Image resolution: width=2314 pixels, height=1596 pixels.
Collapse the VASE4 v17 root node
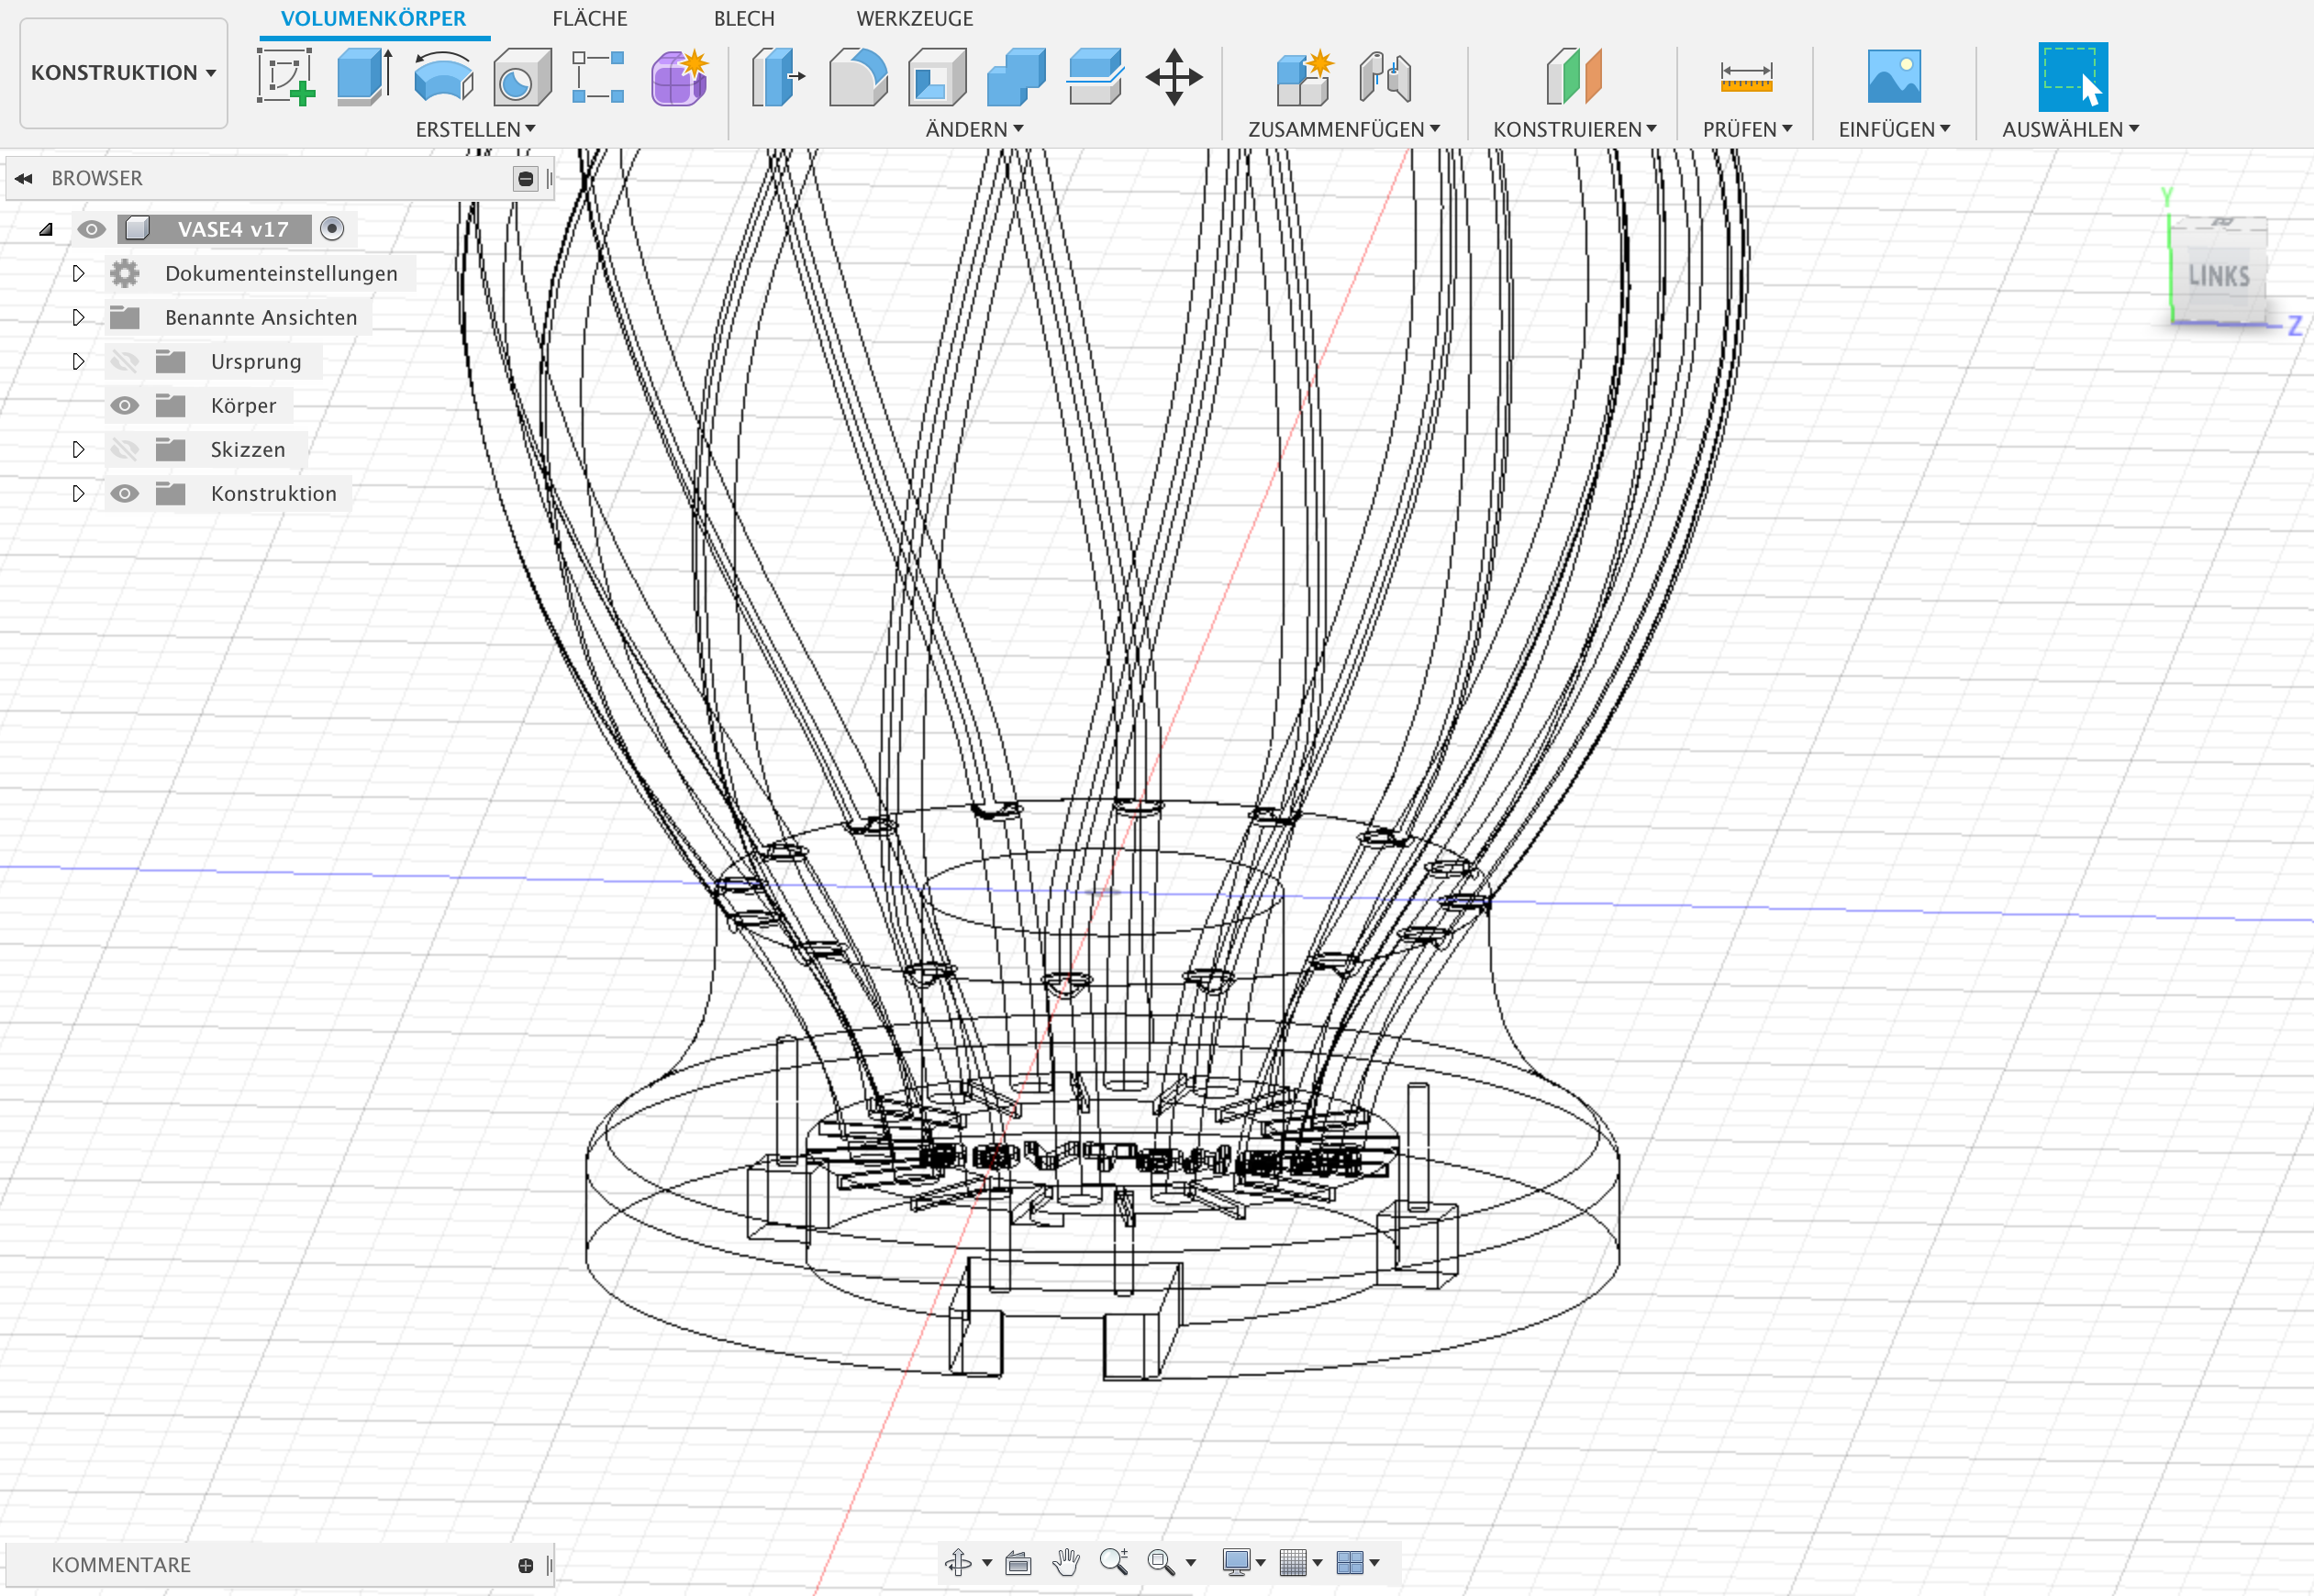pos(46,229)
